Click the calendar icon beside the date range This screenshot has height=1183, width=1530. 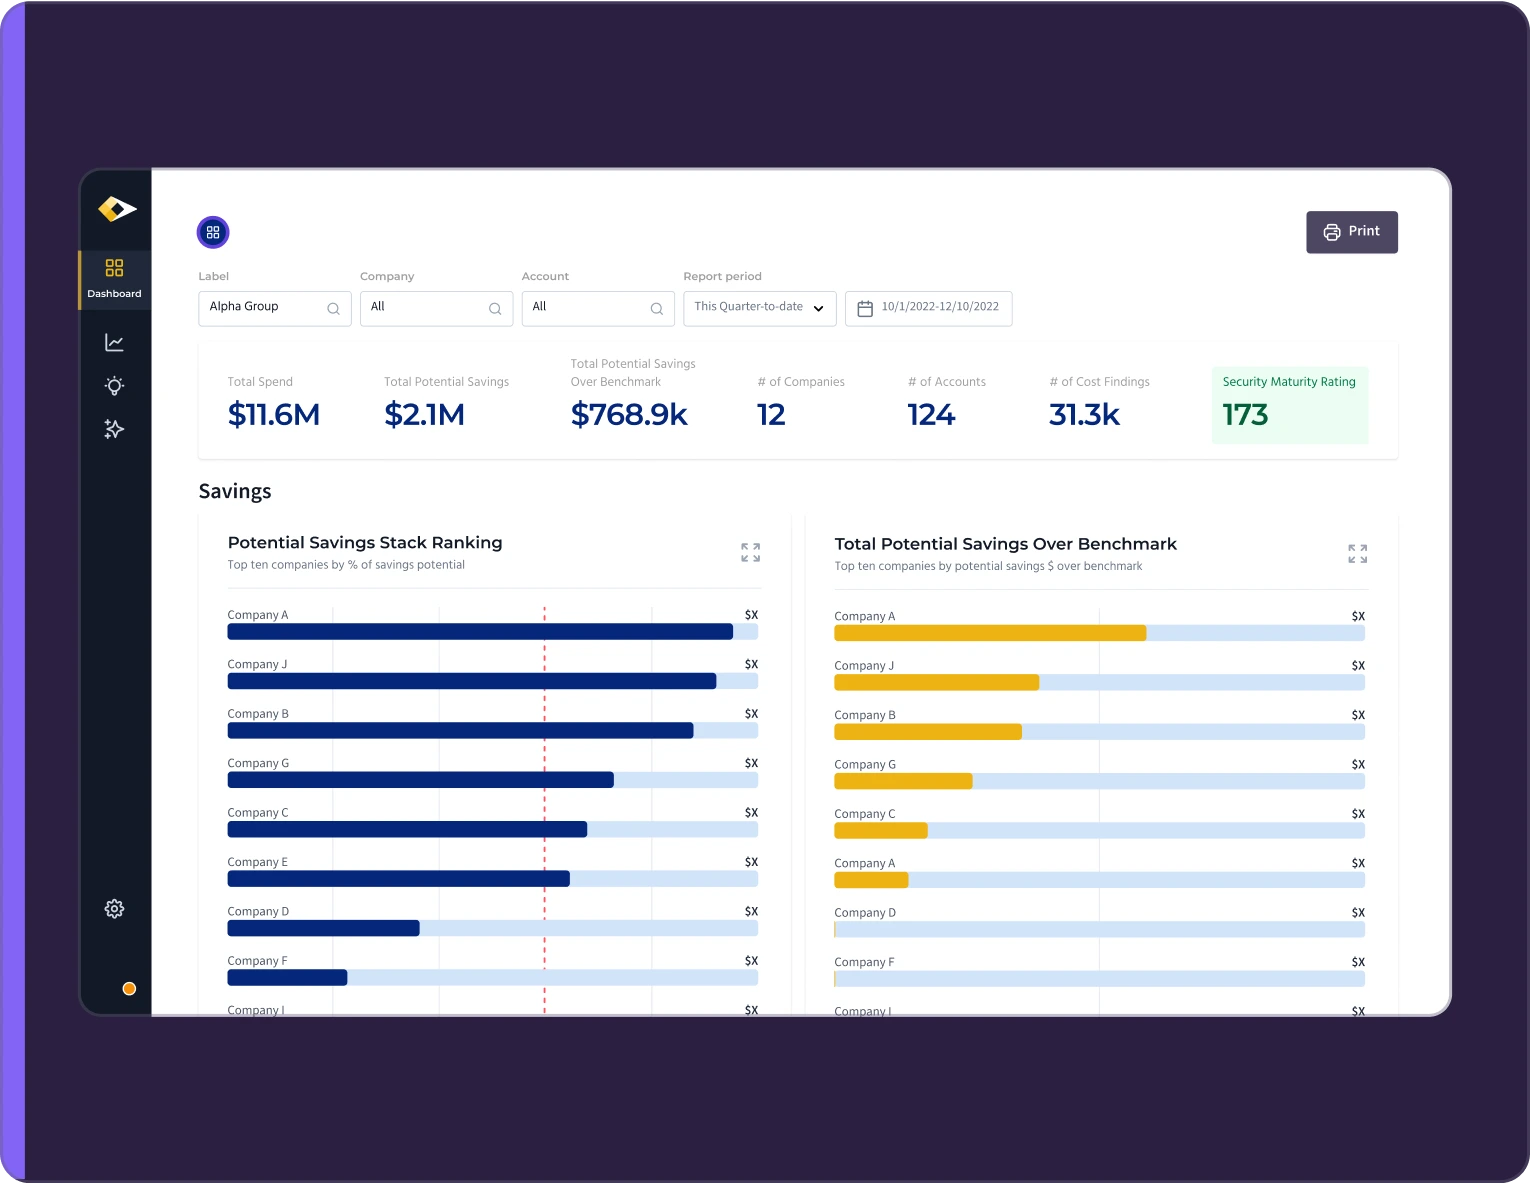(866, 308)
